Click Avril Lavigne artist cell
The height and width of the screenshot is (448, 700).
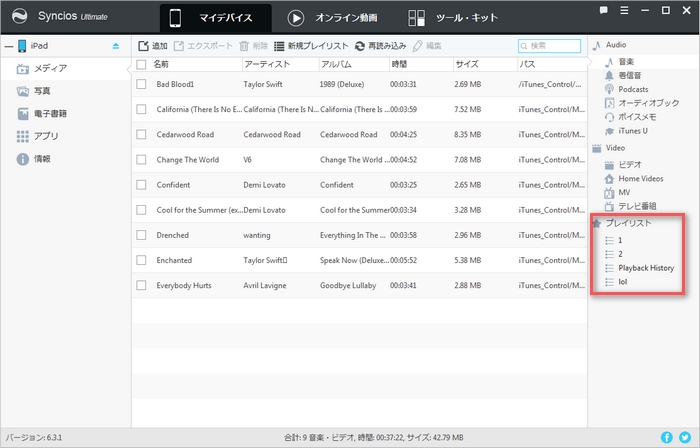pos(265,285)
